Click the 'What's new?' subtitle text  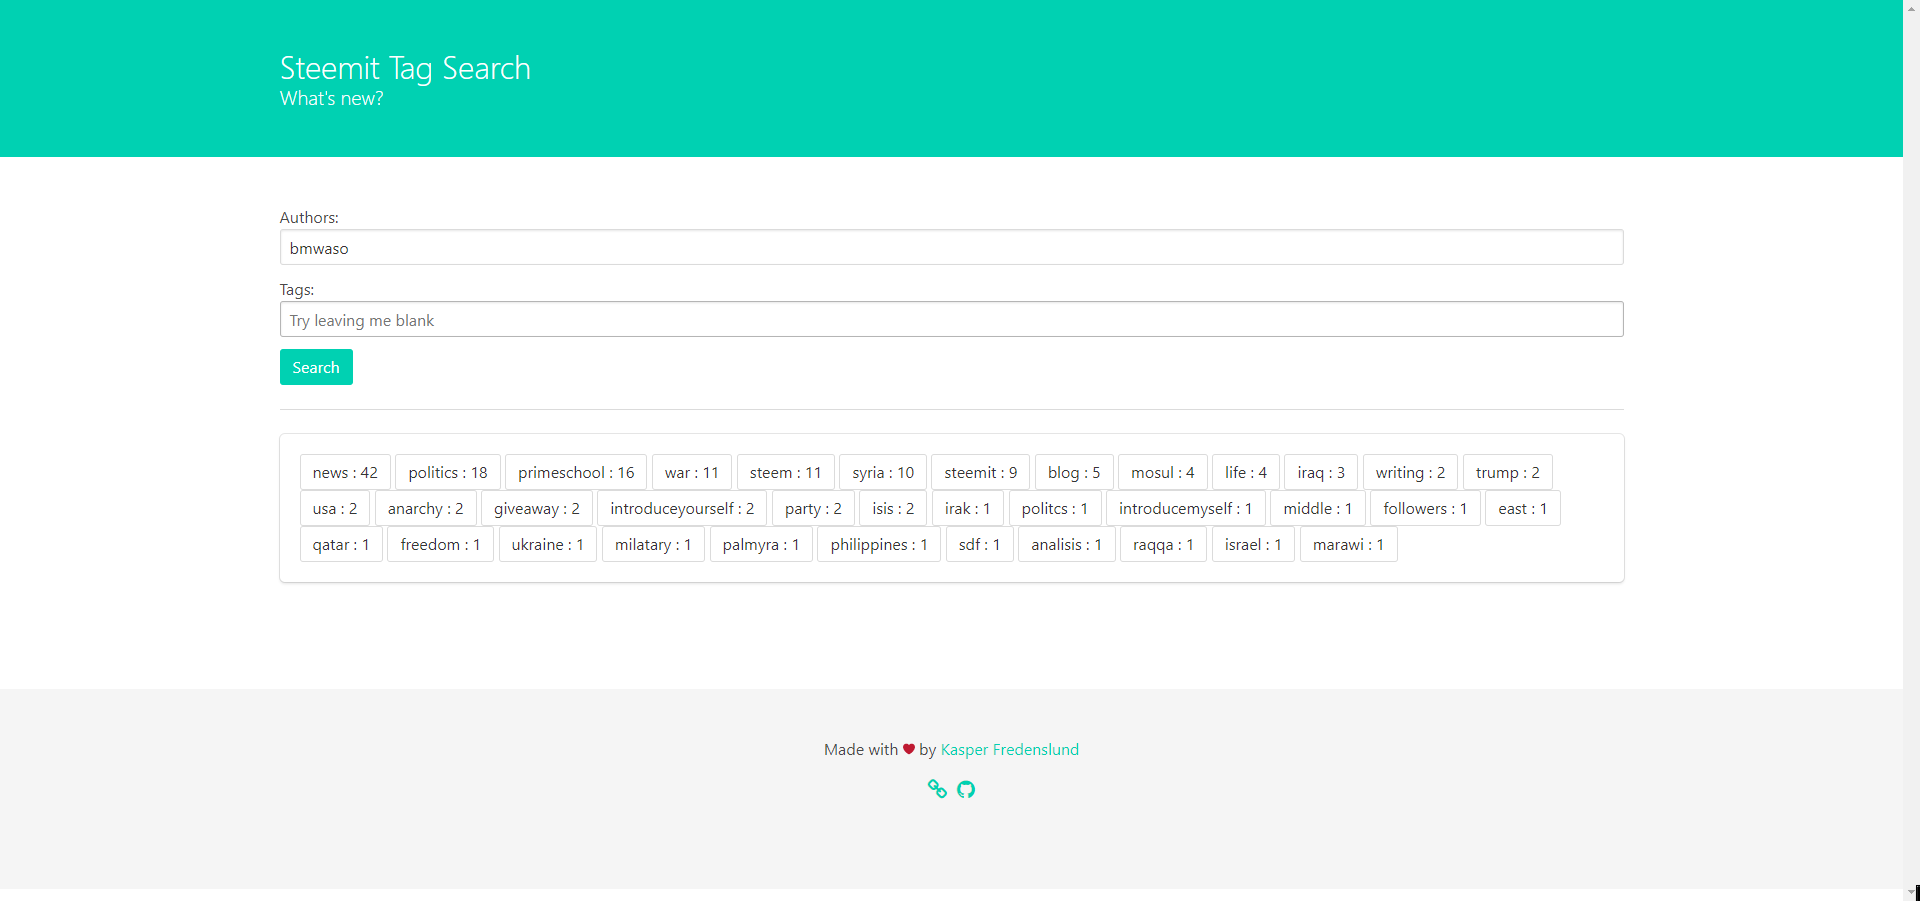coord(332,99)
